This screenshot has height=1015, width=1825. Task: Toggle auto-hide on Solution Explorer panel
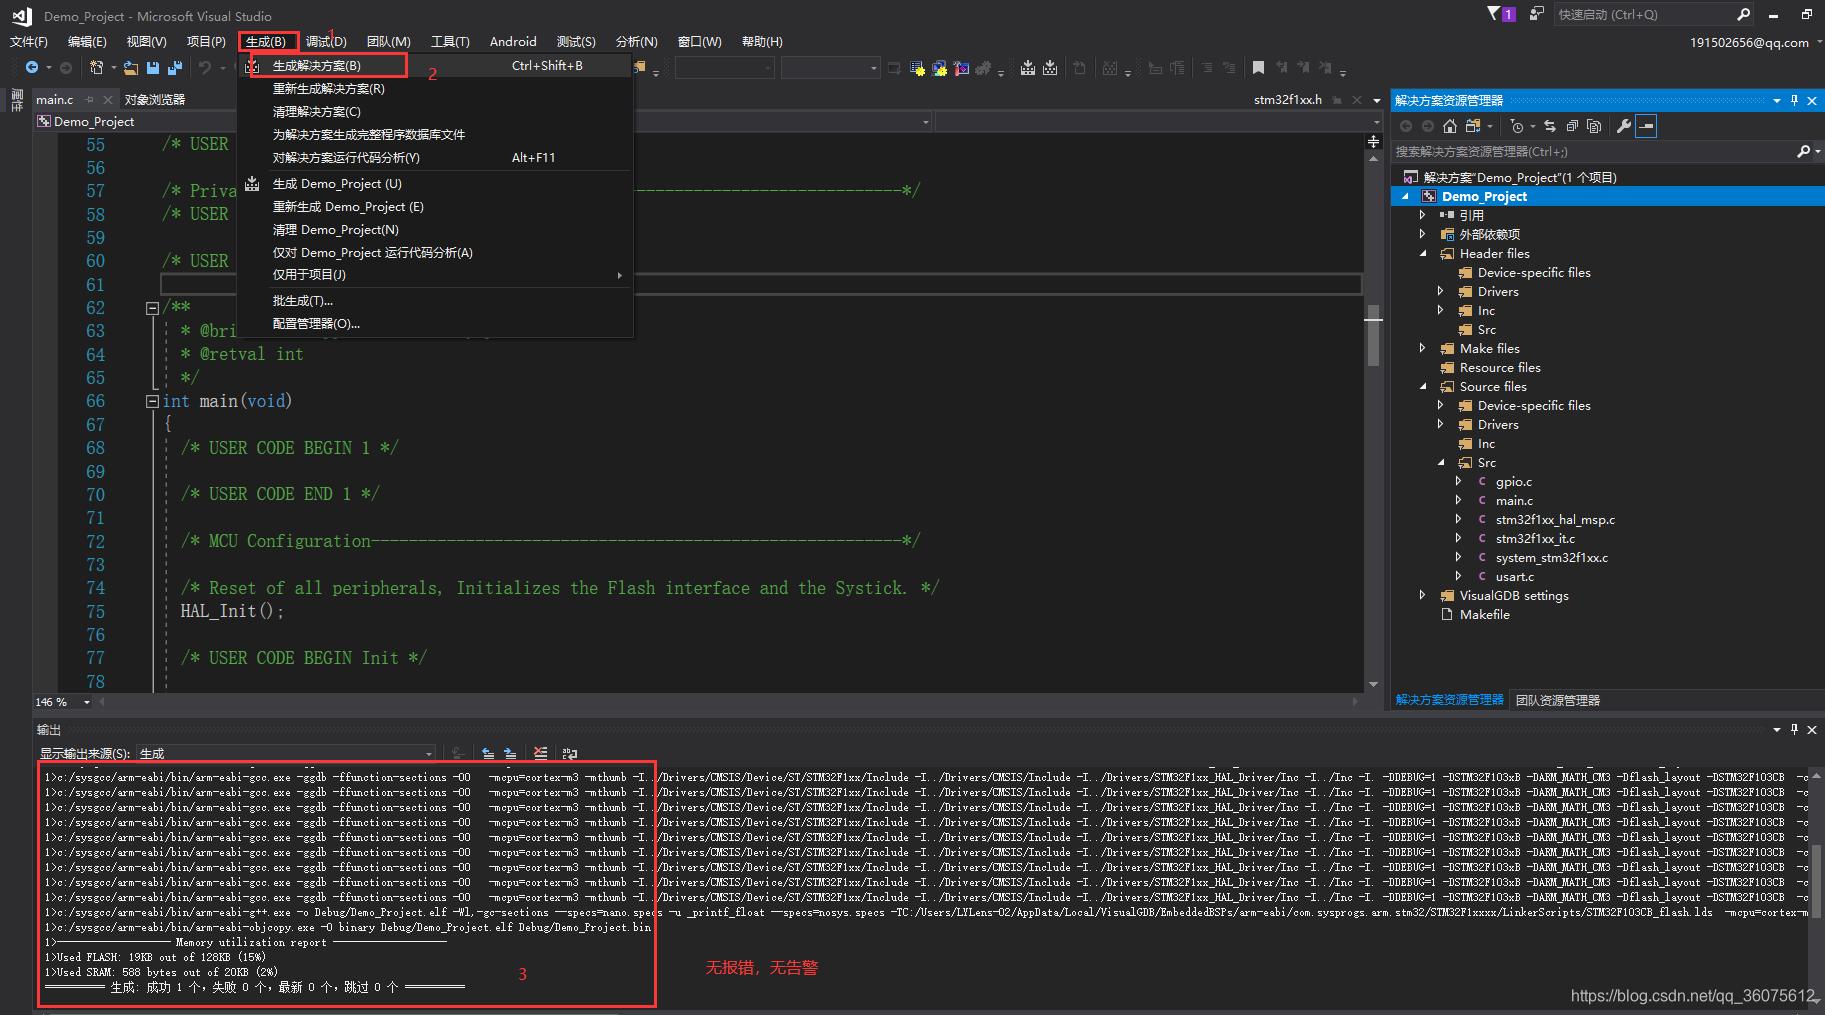click(x=1794, y=99)
